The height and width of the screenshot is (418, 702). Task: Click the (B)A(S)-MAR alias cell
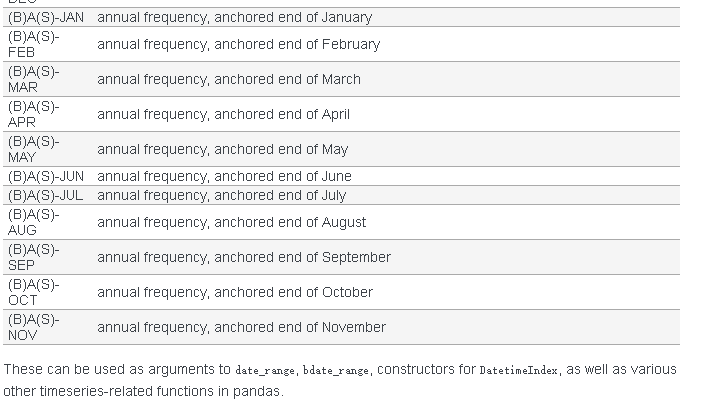pos(34,79)
